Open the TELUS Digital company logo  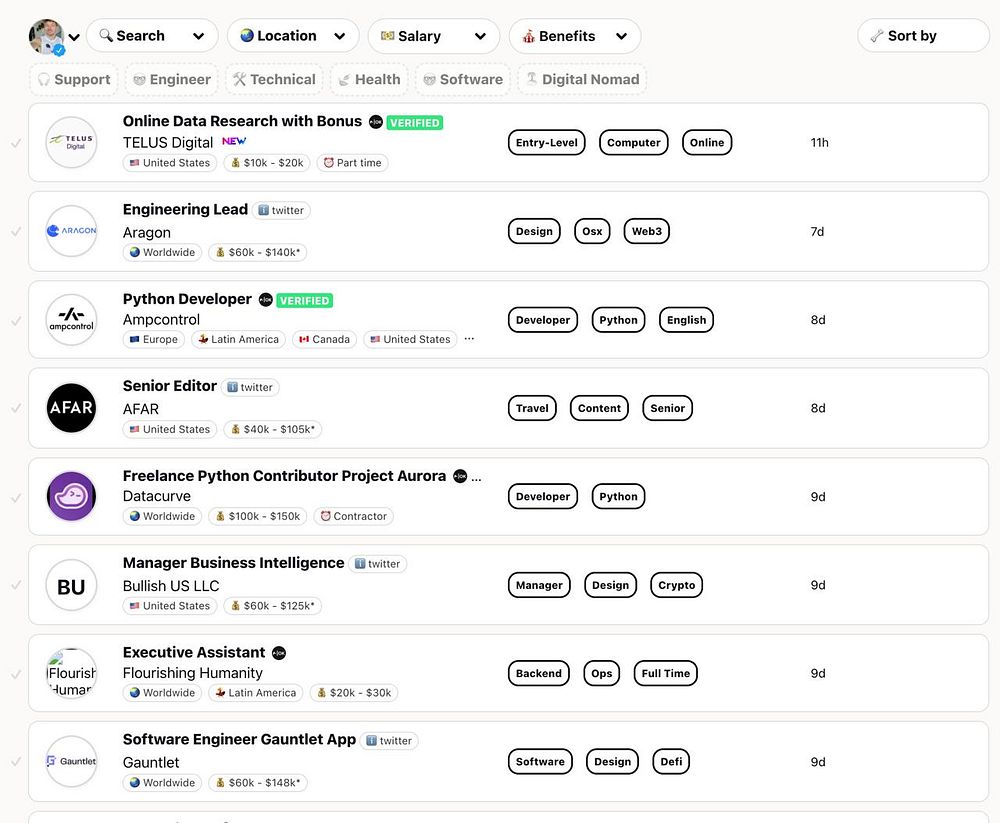[x=71, y=142]
